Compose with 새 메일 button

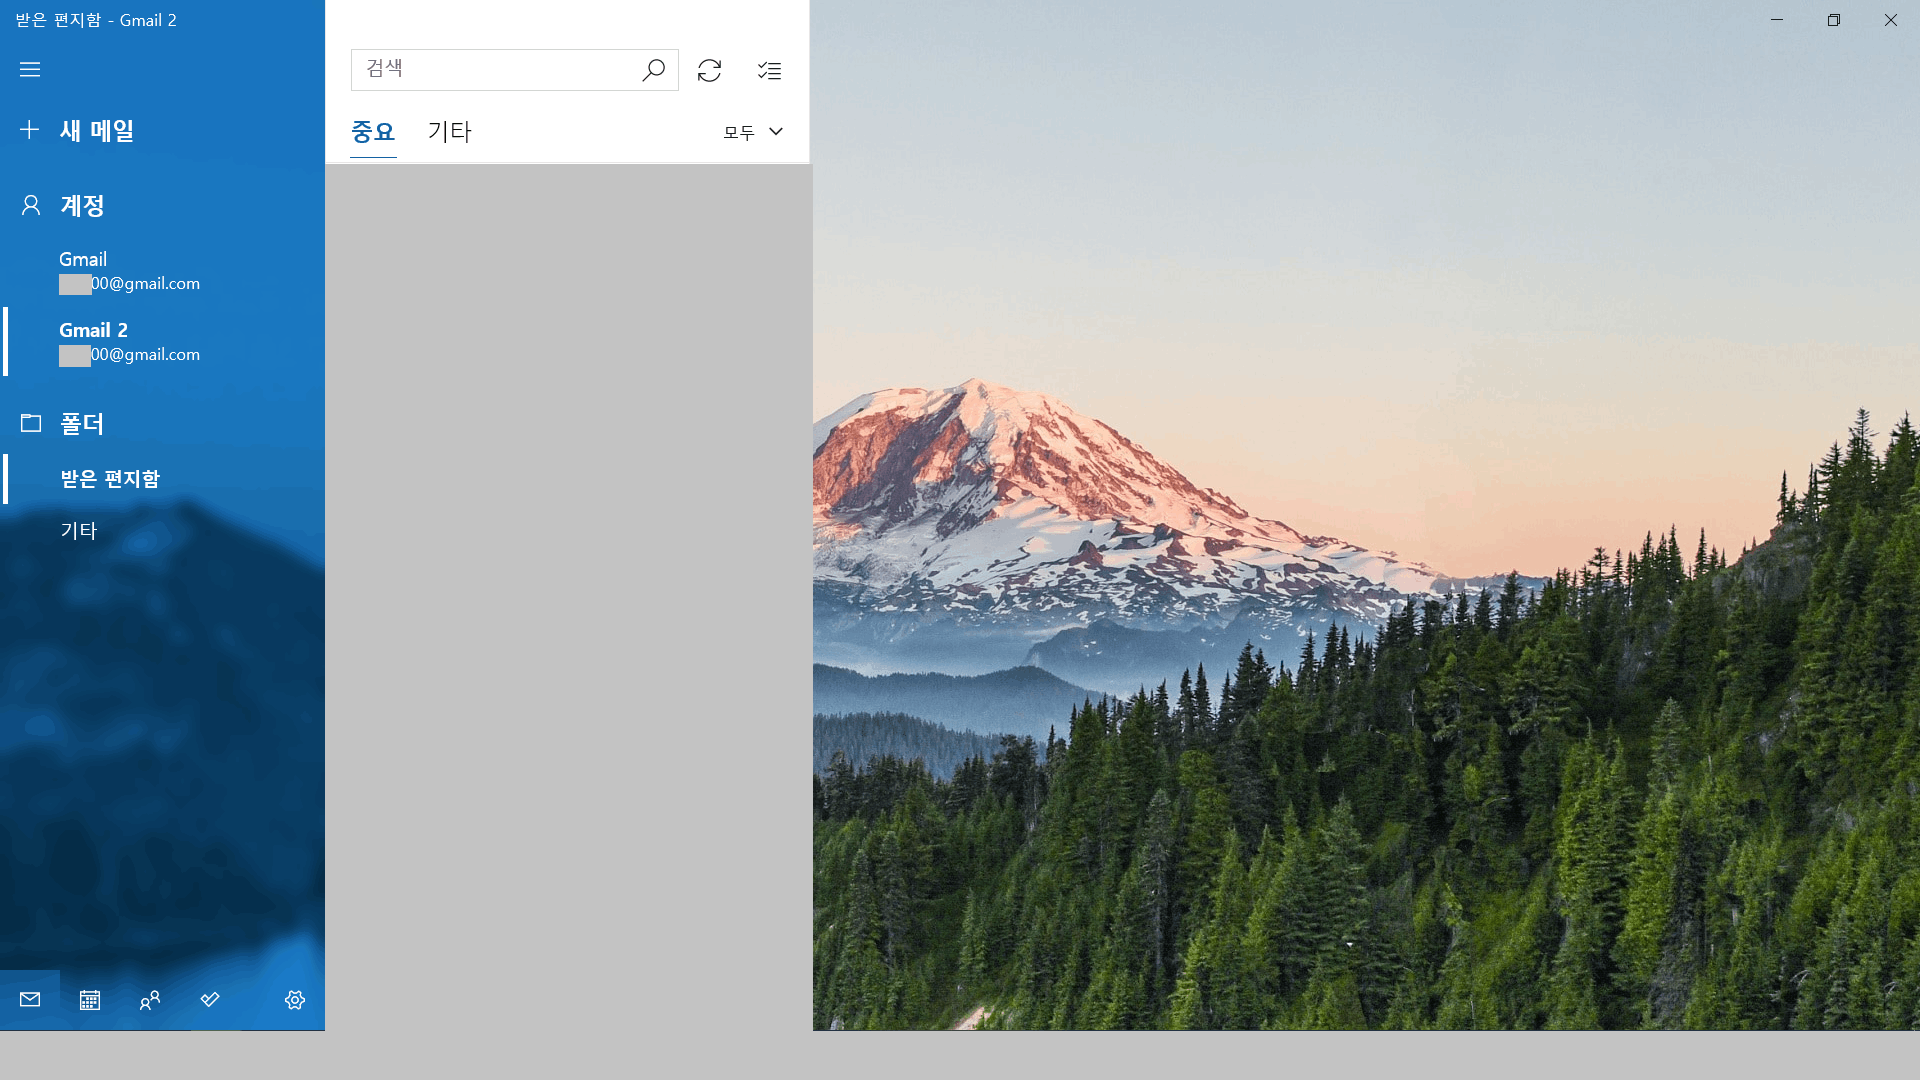[x=96, y=130]
